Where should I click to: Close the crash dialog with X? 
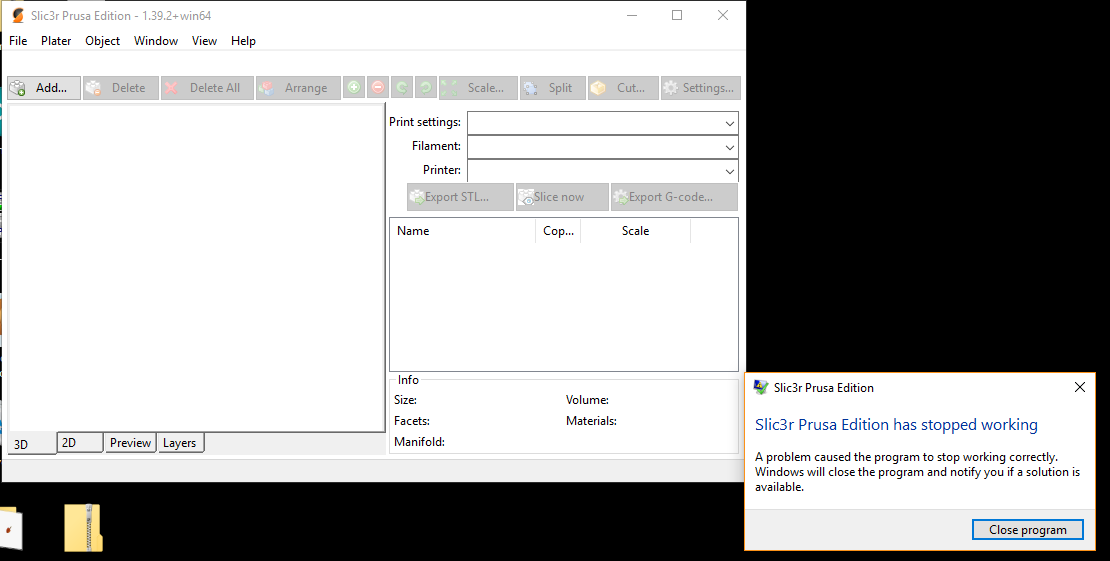pyautogui.click(x=1080, y=387)
